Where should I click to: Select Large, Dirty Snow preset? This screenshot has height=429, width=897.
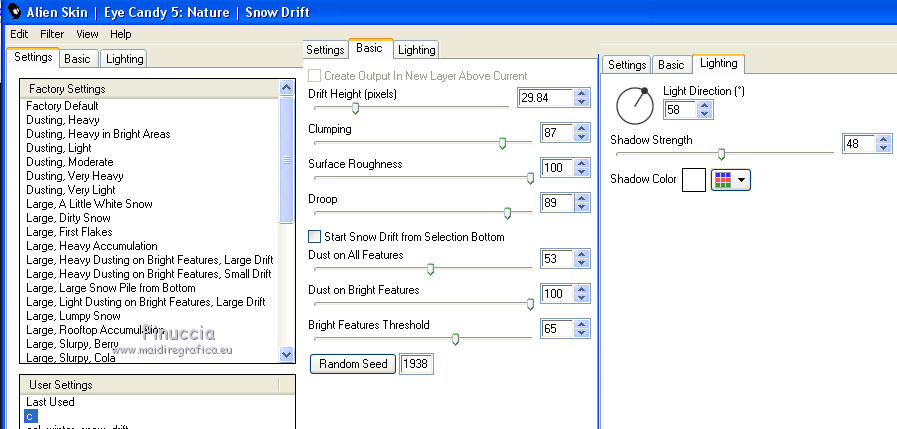(x=69, y=218)
